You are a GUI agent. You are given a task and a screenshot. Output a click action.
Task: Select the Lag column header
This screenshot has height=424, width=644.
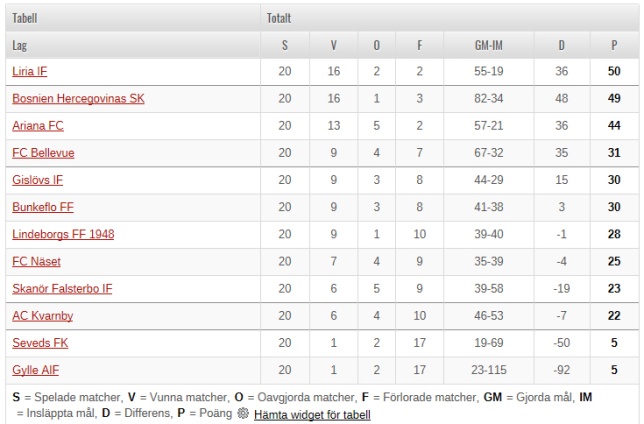(x=20, y=45)
